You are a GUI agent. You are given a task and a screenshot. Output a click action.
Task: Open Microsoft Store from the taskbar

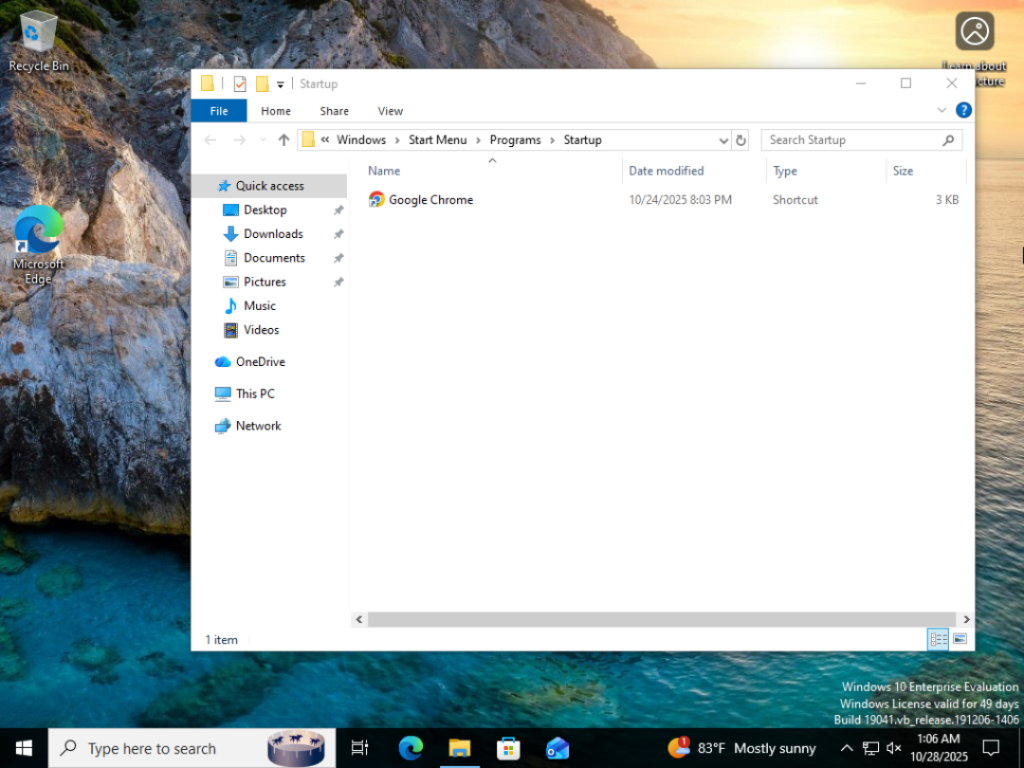pos(508,748)
